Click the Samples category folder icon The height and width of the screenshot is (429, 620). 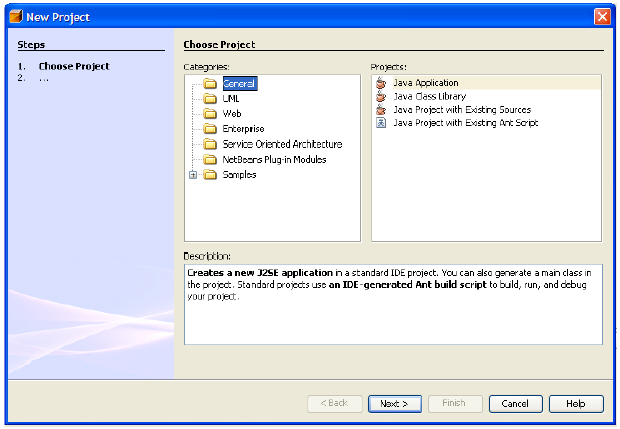coord(210,174)
